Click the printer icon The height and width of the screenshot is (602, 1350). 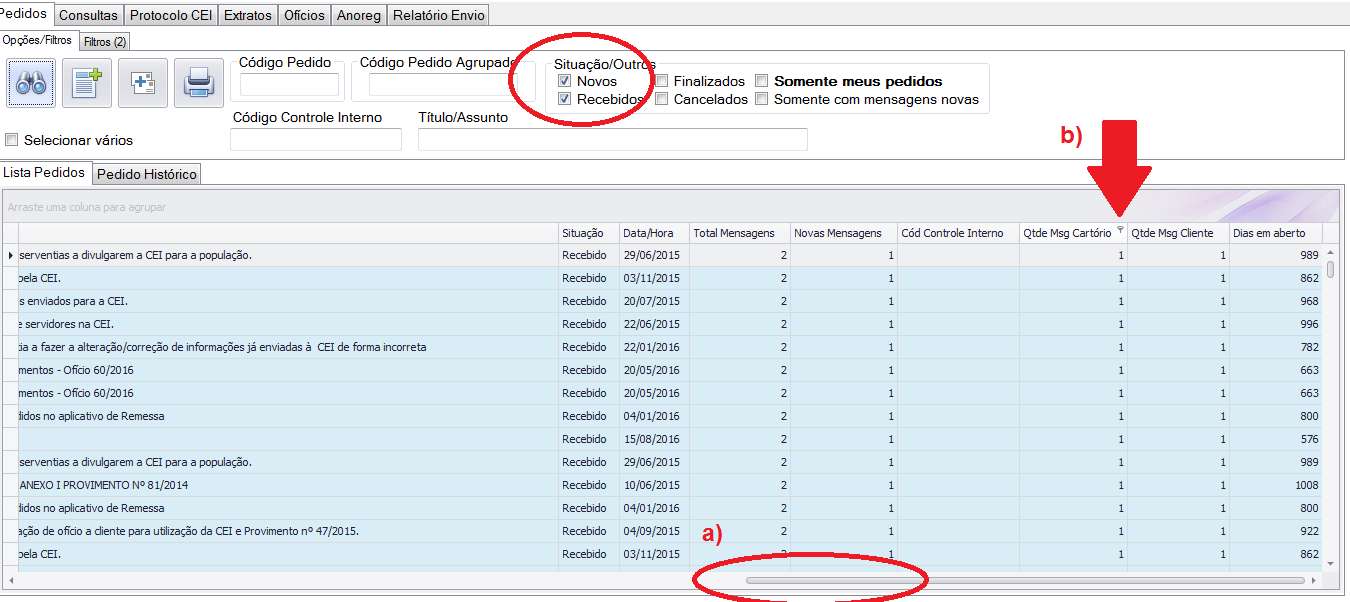coord(199,83)
